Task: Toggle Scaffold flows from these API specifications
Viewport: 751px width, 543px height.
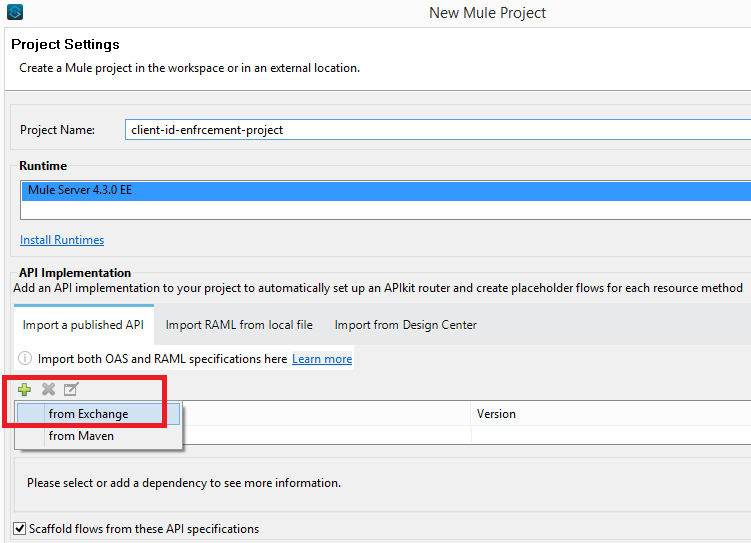Action: point(20,528)
